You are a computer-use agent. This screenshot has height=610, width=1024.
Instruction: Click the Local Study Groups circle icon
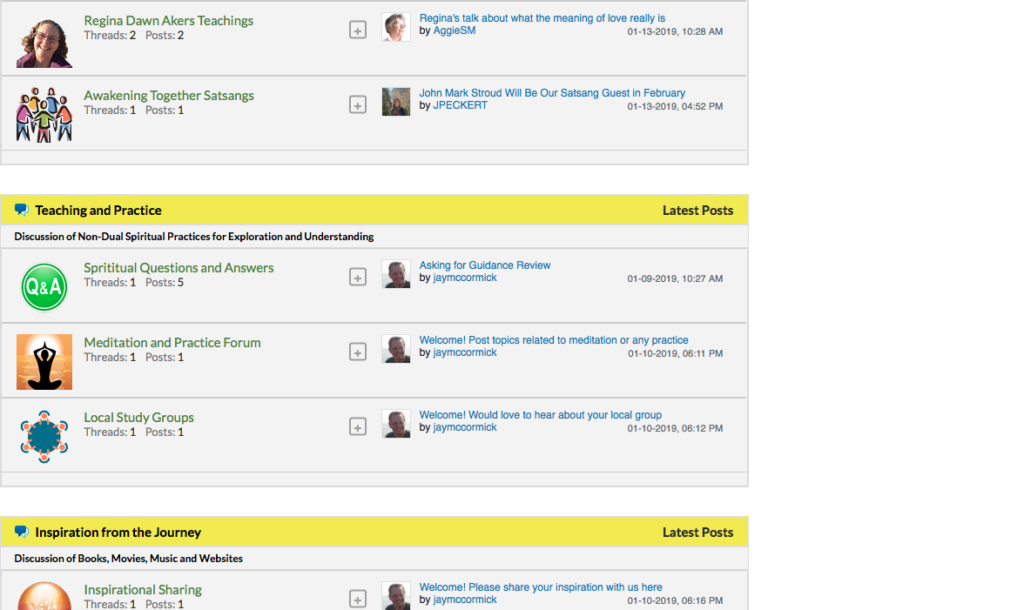pos(44,436)
